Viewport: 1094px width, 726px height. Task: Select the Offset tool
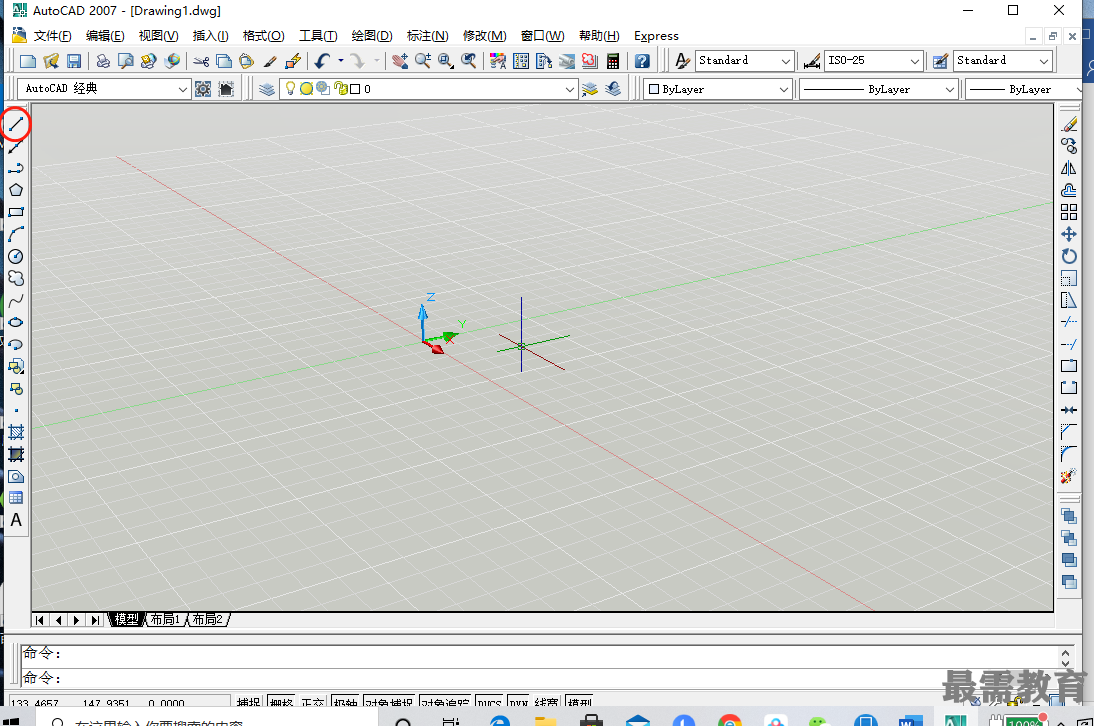pyautogui.click(x=1069, y=190)
